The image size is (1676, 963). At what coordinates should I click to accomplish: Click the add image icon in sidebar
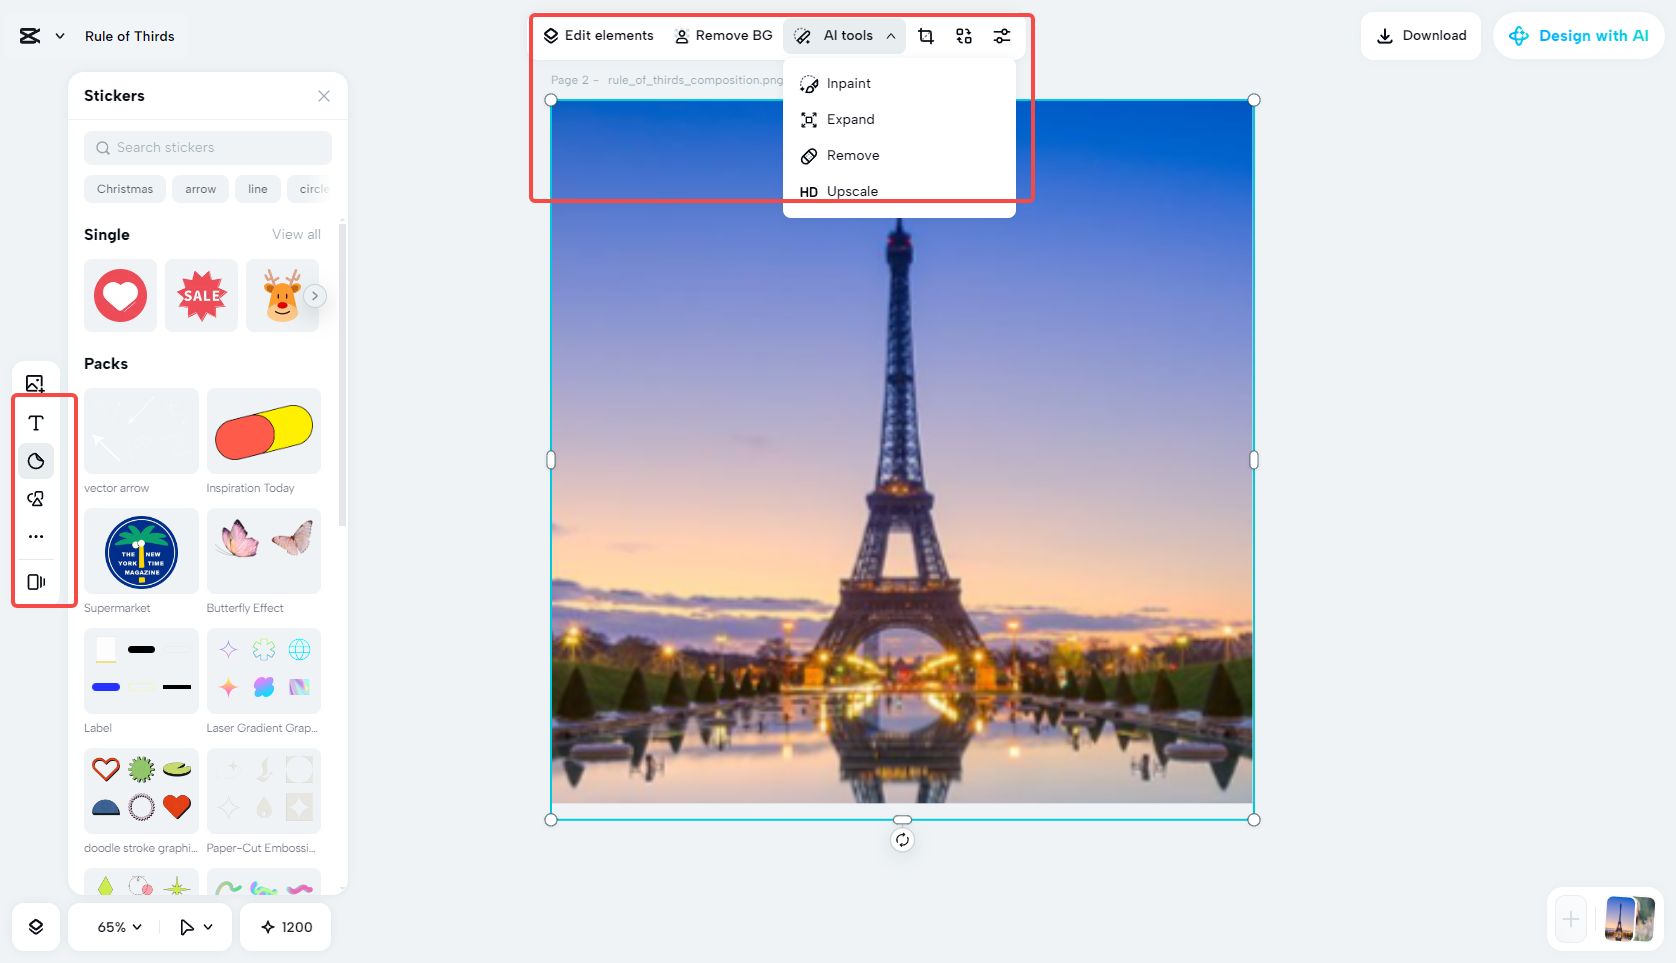36,383
